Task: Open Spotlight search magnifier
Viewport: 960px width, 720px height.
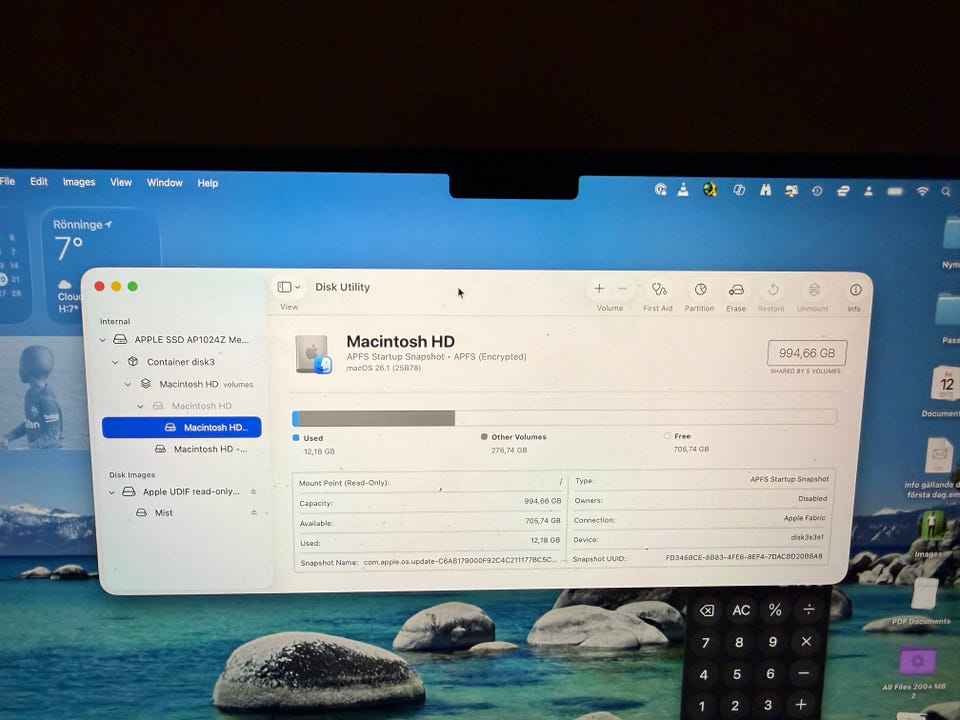Action: pyautogui.click(x=946, y=192)
